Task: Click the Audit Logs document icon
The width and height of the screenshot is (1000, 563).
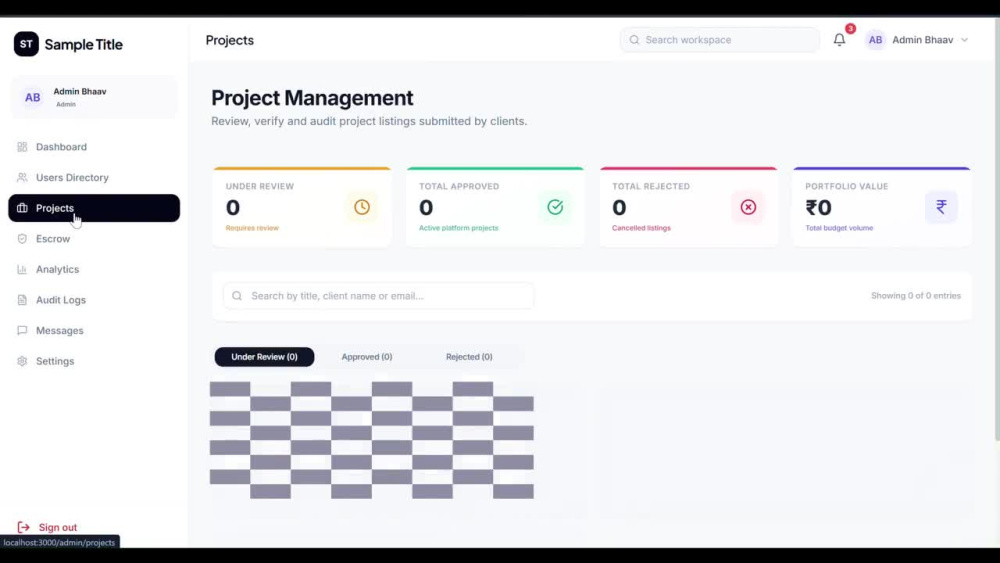Action: (22, 300)
